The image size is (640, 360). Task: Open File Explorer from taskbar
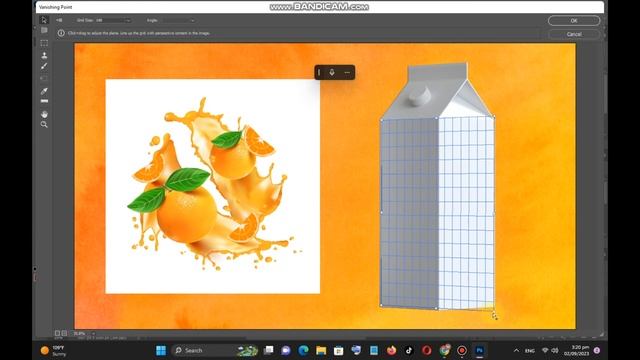click(321, 350)
